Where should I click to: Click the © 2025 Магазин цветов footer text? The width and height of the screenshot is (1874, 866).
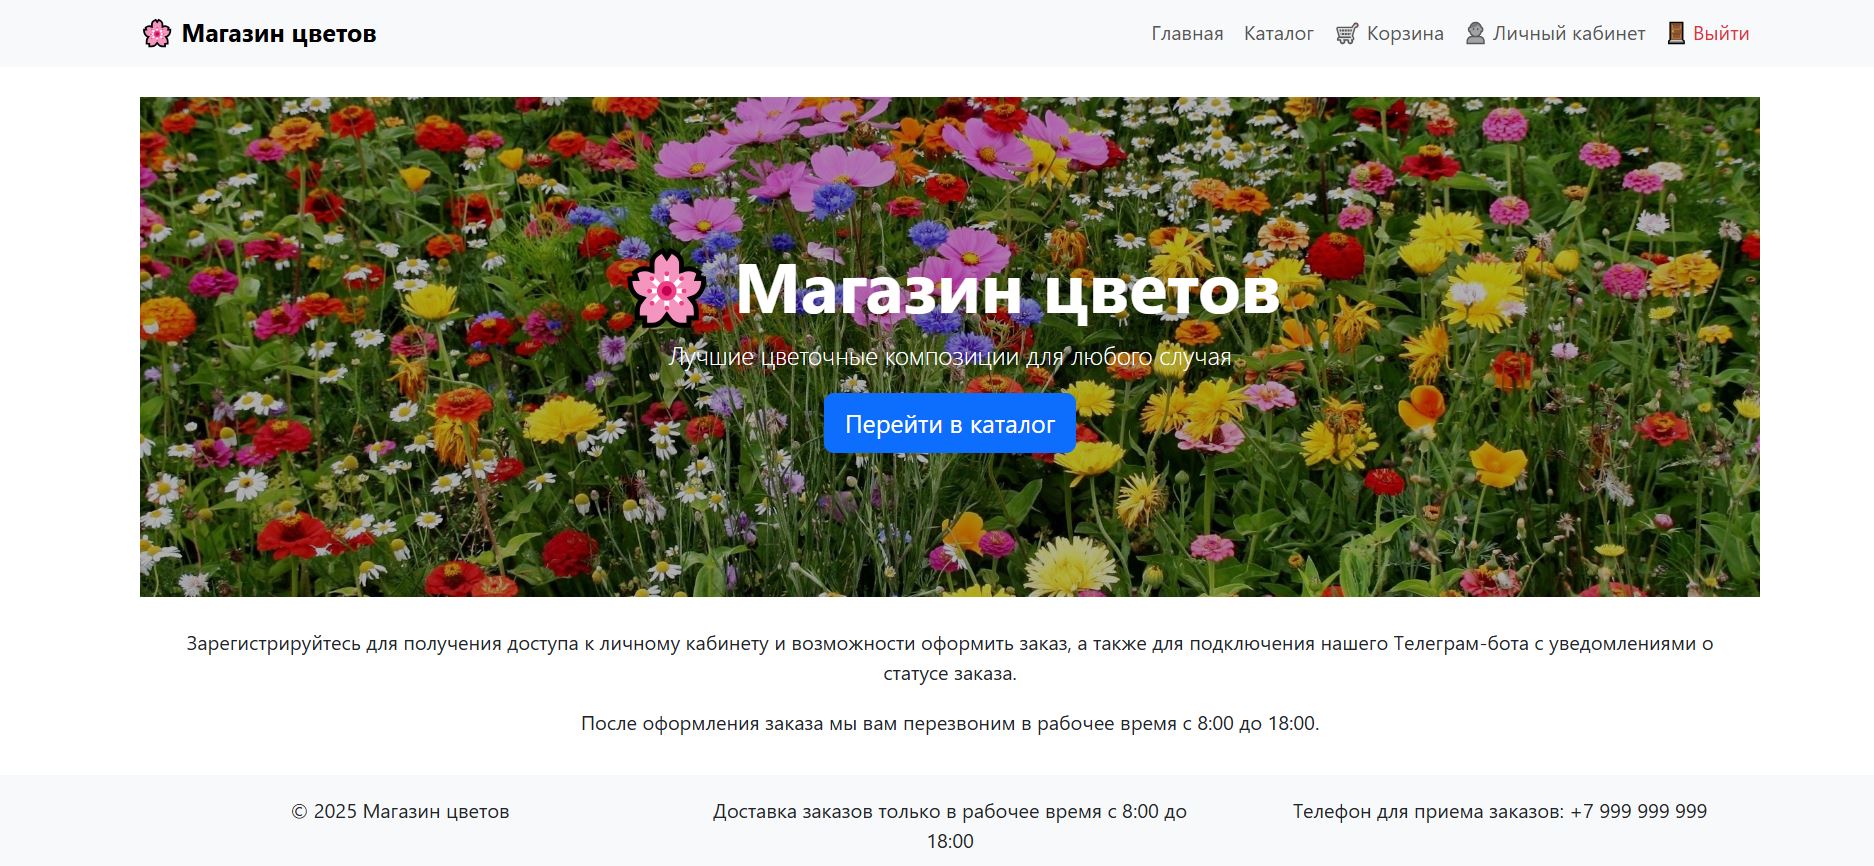tap(400, 811)
